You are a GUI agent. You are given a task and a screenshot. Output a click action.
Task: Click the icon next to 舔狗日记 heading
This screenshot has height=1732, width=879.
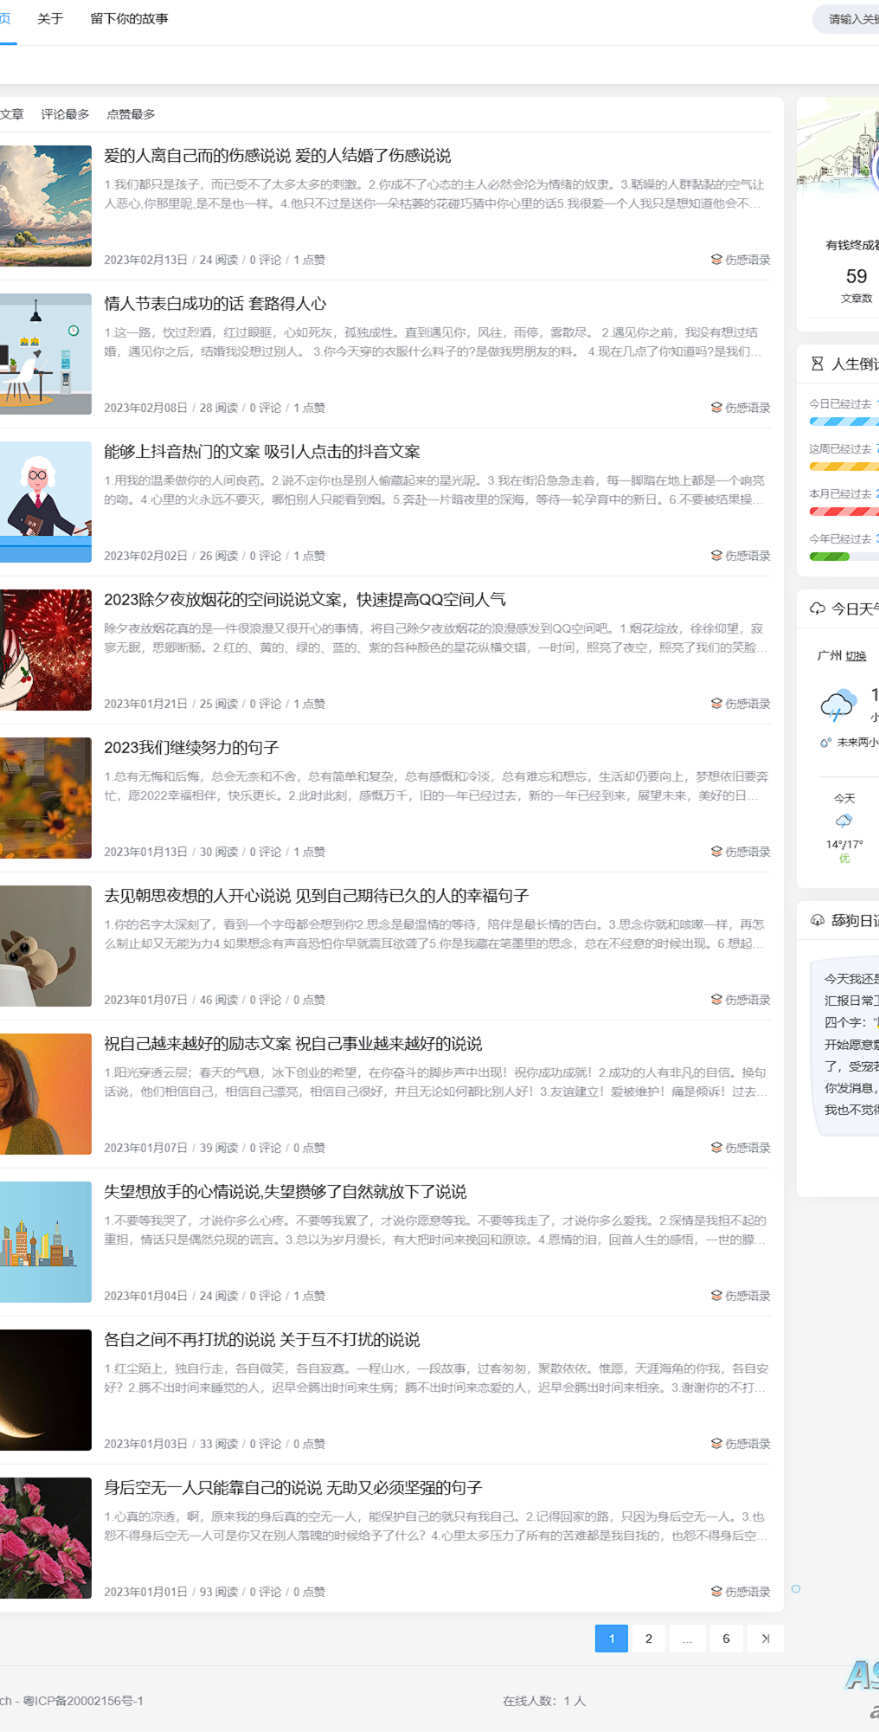(817, 920)
